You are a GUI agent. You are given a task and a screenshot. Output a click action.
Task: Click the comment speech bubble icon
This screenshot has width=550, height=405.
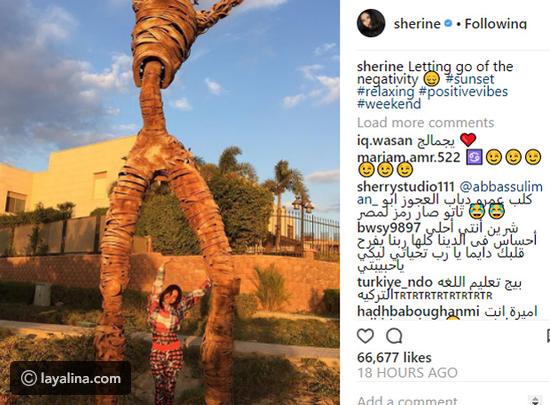(x=394, y=336)
